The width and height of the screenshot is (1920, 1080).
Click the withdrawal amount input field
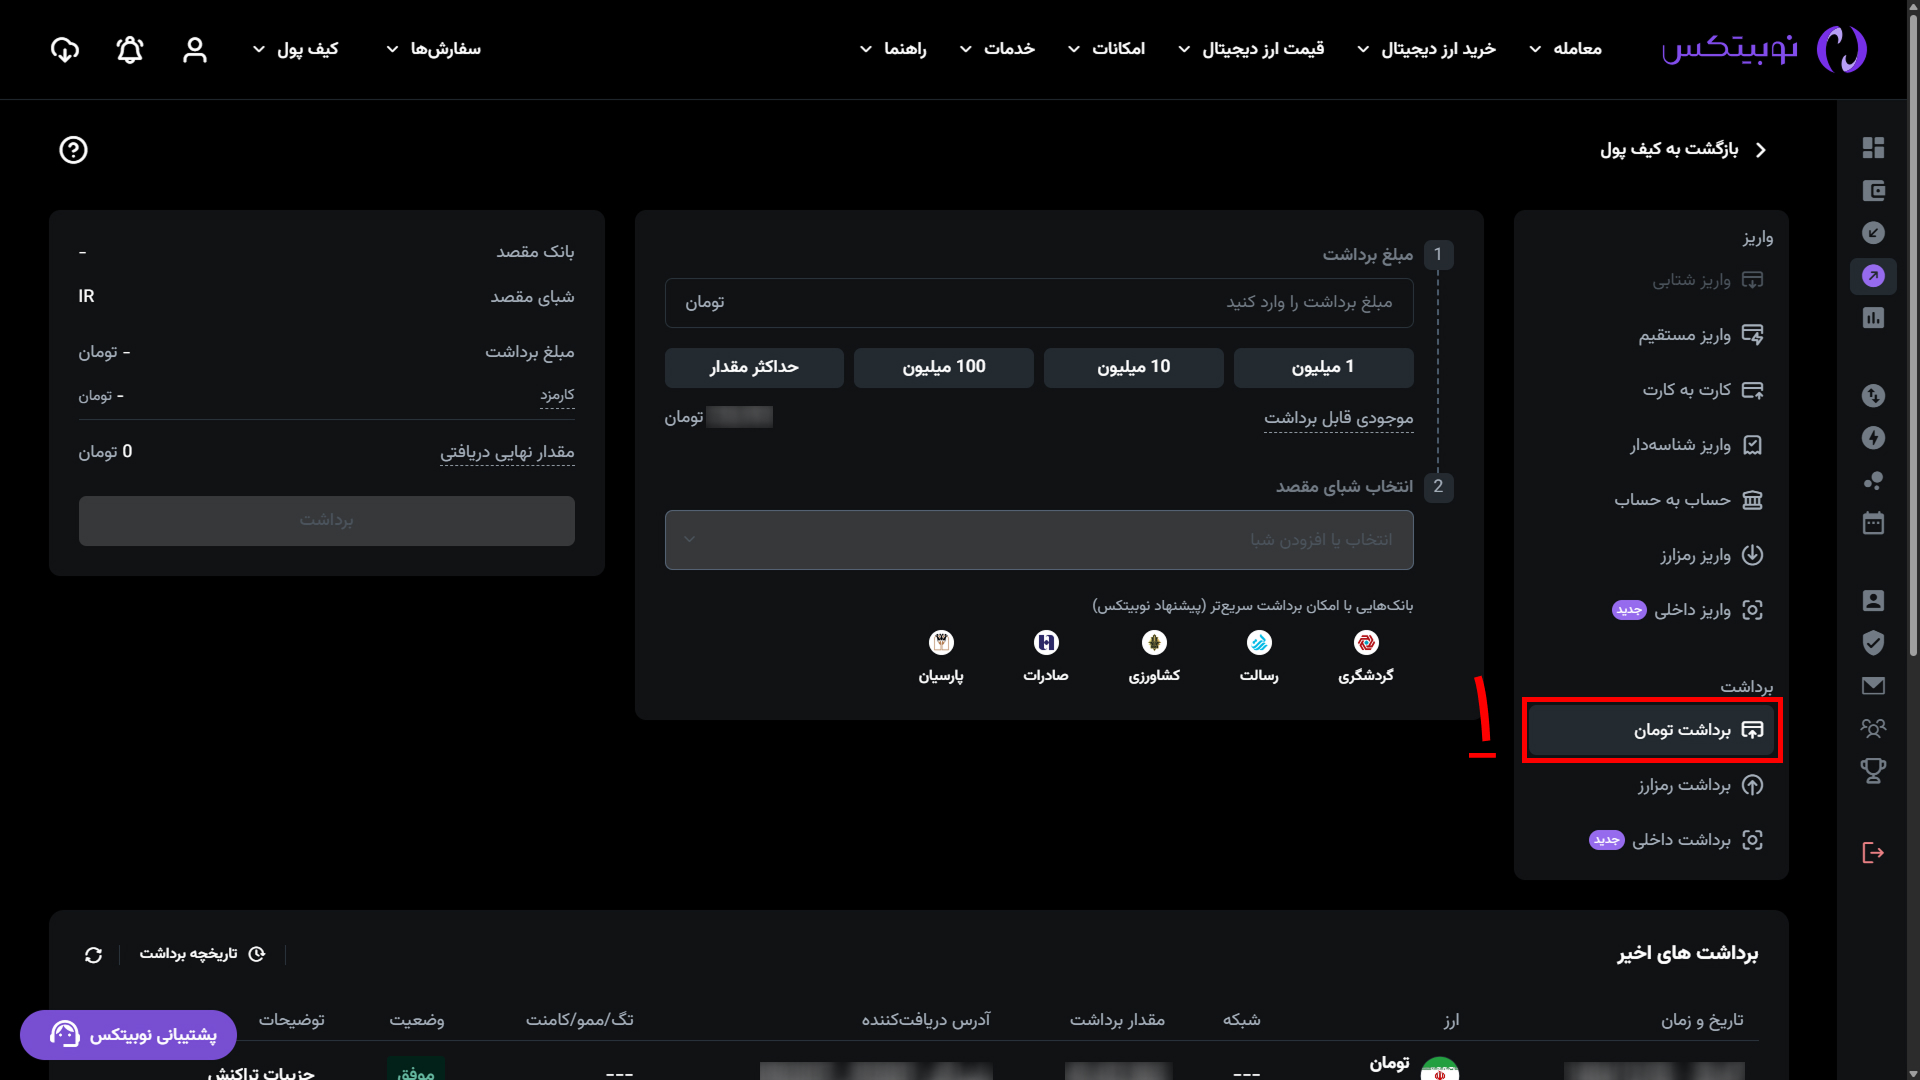(x=1039, y=303)
